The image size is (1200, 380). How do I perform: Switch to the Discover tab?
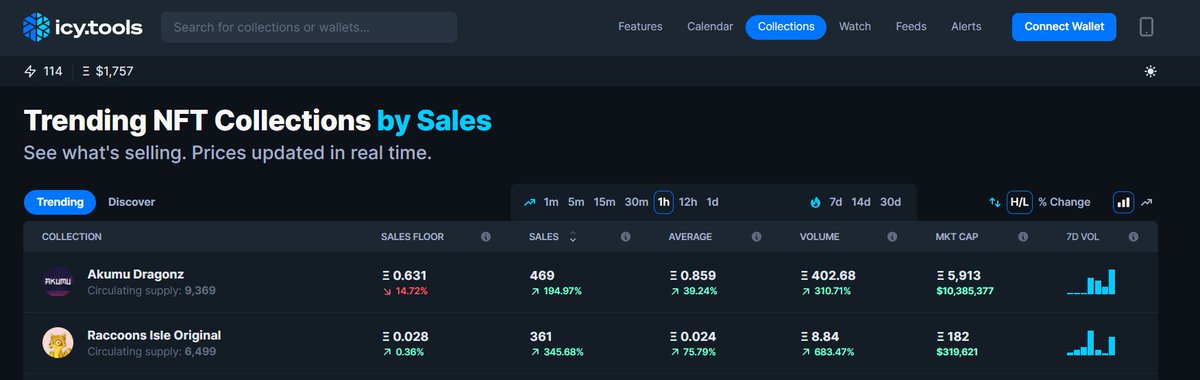click(x=132, y=202)
